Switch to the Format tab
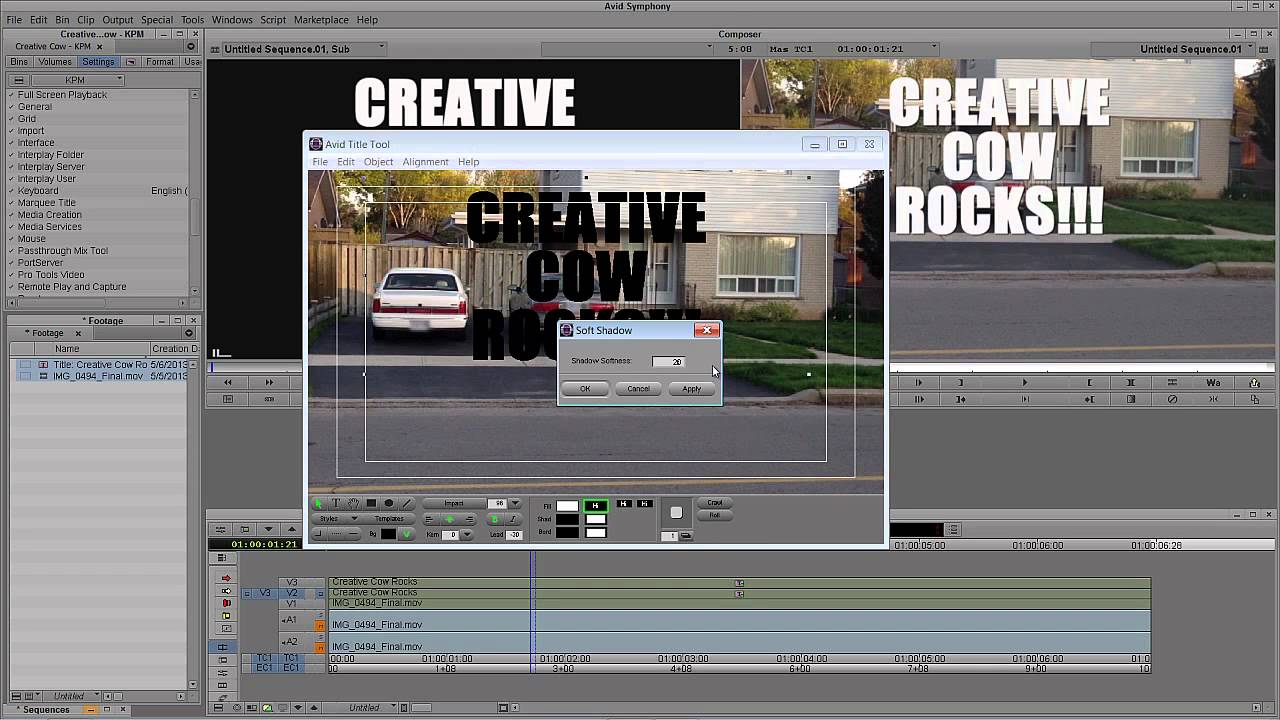 pos(160,62)
